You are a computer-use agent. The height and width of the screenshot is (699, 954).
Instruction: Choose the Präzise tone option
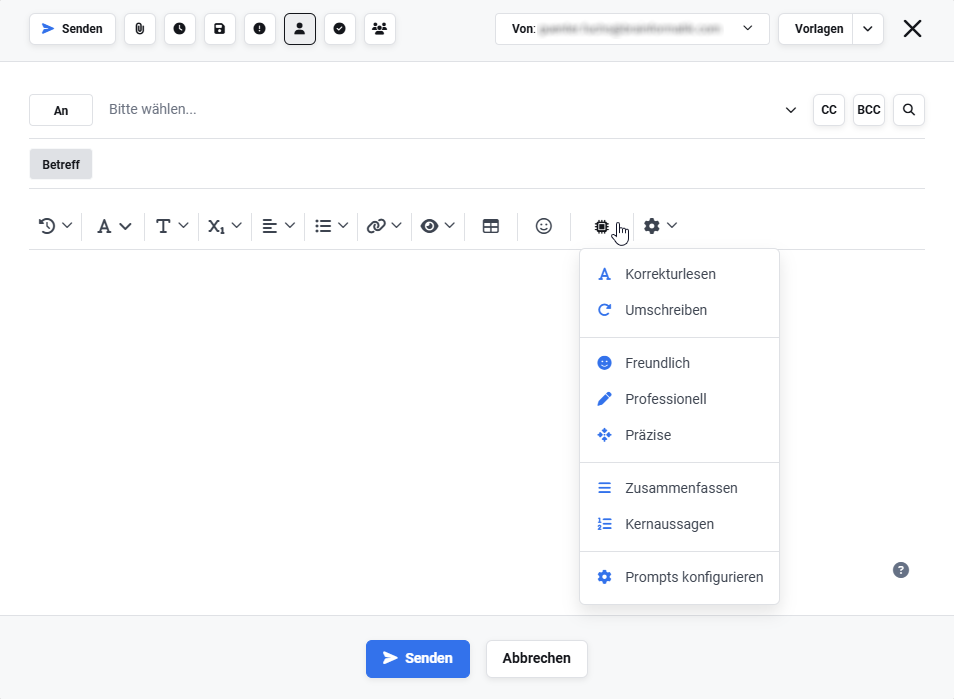pos(680,435)
